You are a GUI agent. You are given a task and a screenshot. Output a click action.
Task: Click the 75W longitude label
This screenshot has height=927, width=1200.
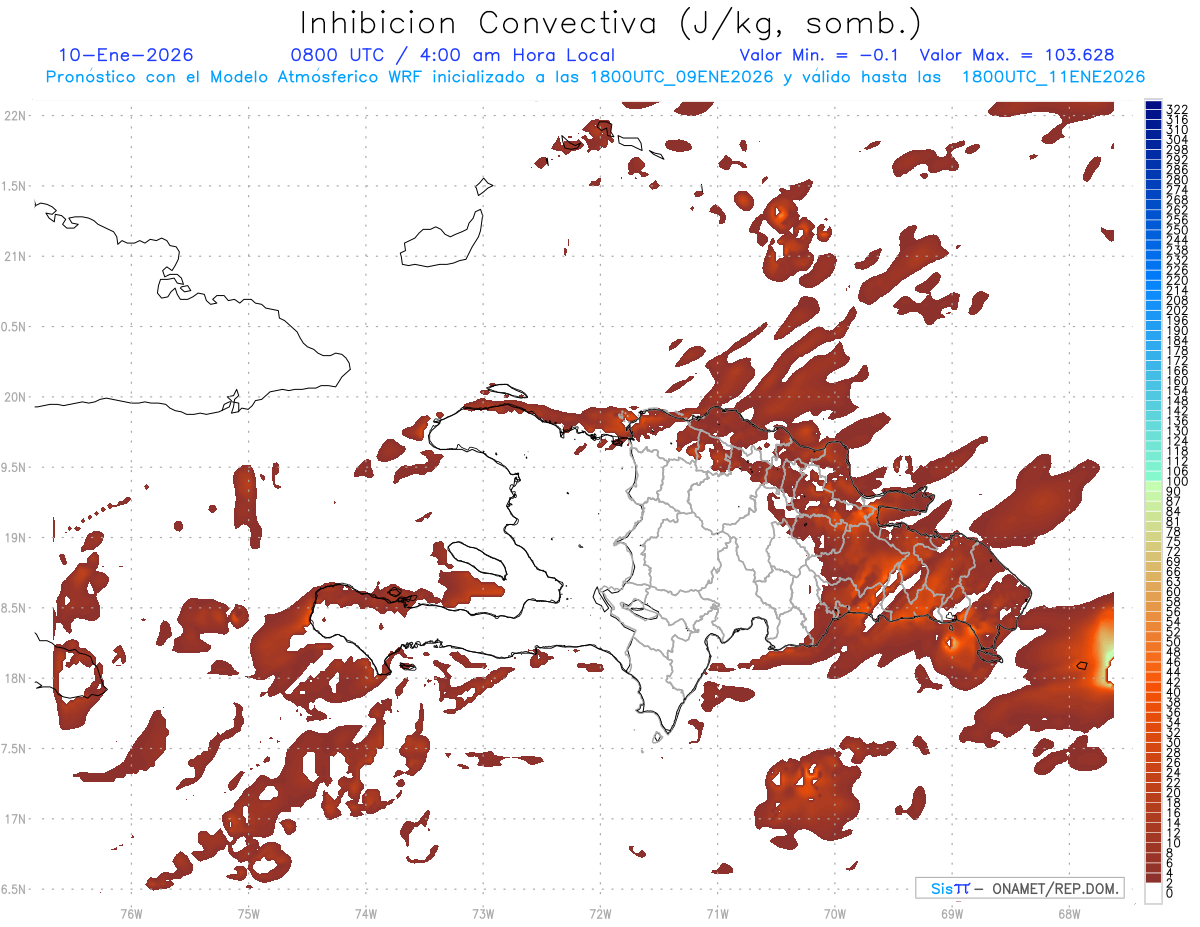click(x=248, y=912)
